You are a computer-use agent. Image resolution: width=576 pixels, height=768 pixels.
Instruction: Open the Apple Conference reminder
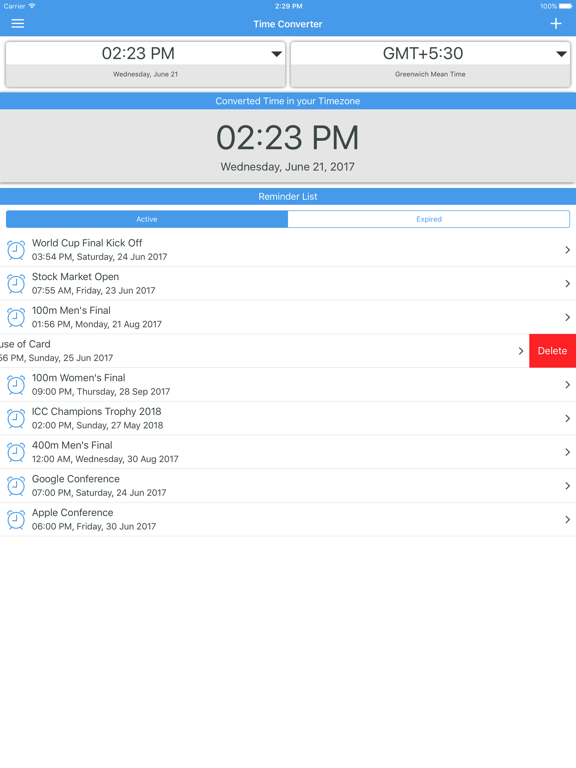pos(288,520)
